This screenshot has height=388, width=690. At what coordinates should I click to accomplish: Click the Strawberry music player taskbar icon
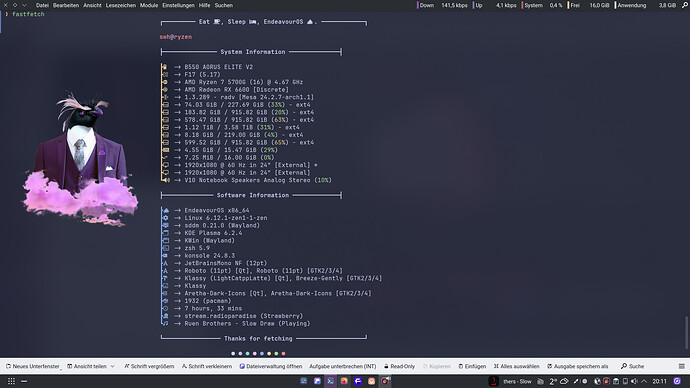[385, 381]
